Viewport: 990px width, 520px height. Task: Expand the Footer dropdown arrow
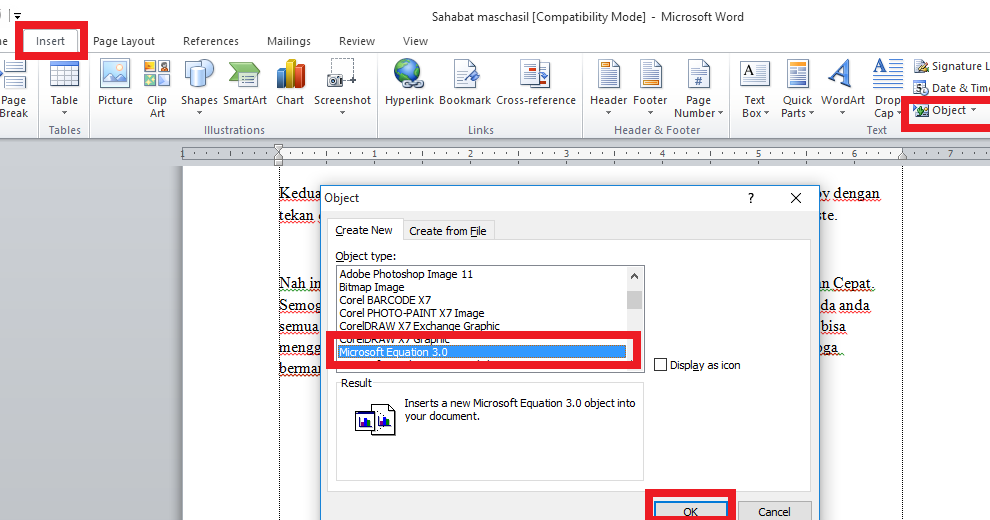(x=650, y=113)
